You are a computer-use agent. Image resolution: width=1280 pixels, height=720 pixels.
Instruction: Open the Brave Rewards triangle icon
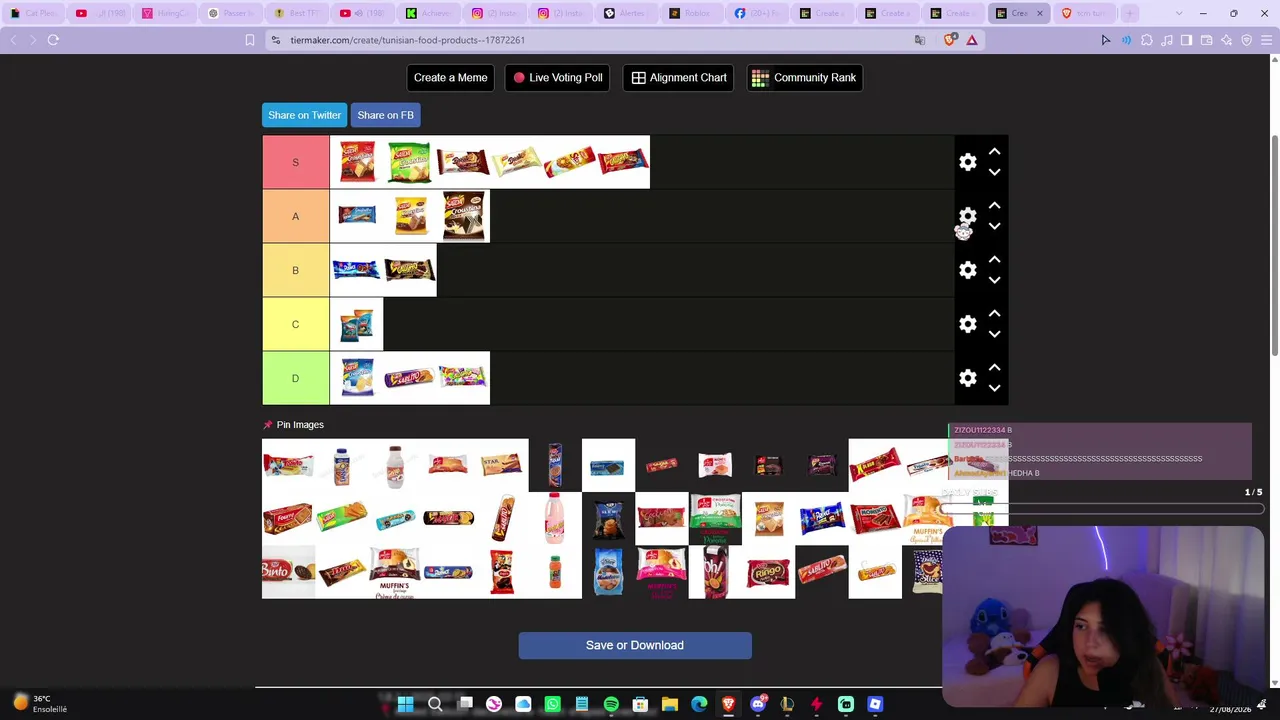pos(971,40)
